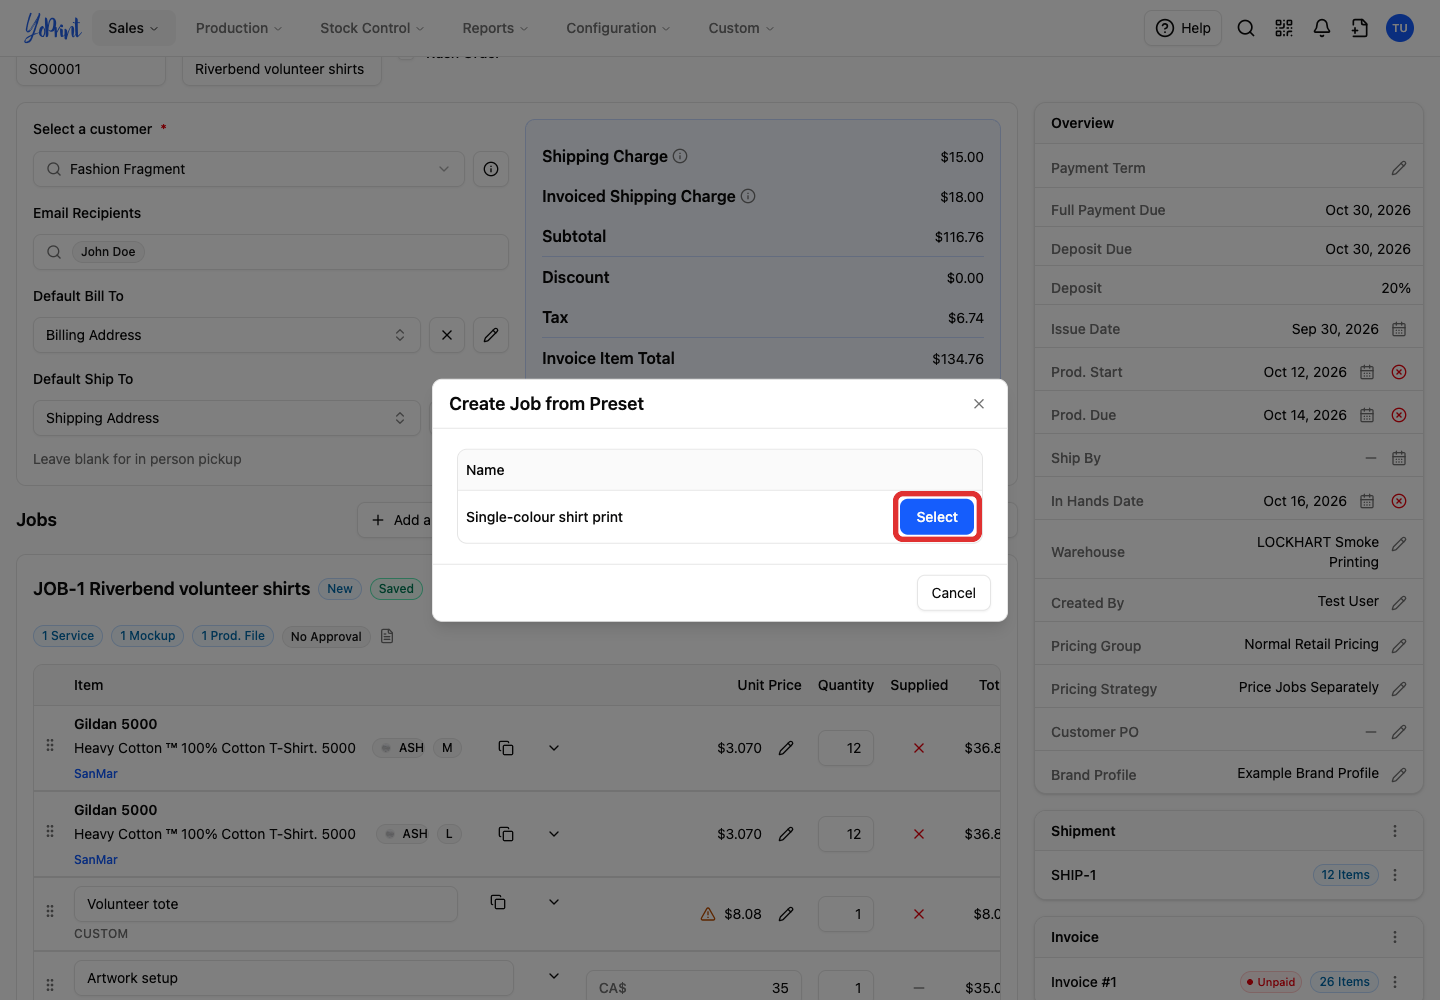Toggle Supplied for Gildan 5000 ASH M
1440x1000 pixels.
(x=919, y=748)
